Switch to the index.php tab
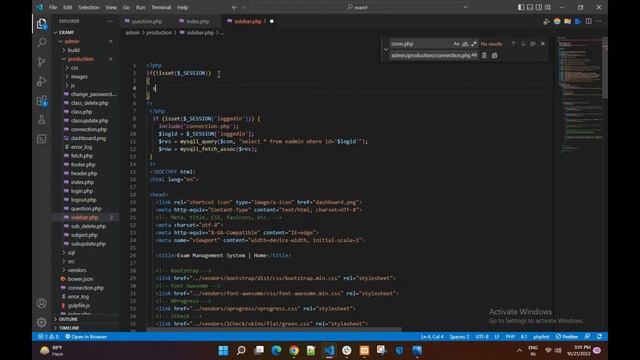The height and width of the screenshot is (360, 640). pyautogui.click(x=198, y=21)
